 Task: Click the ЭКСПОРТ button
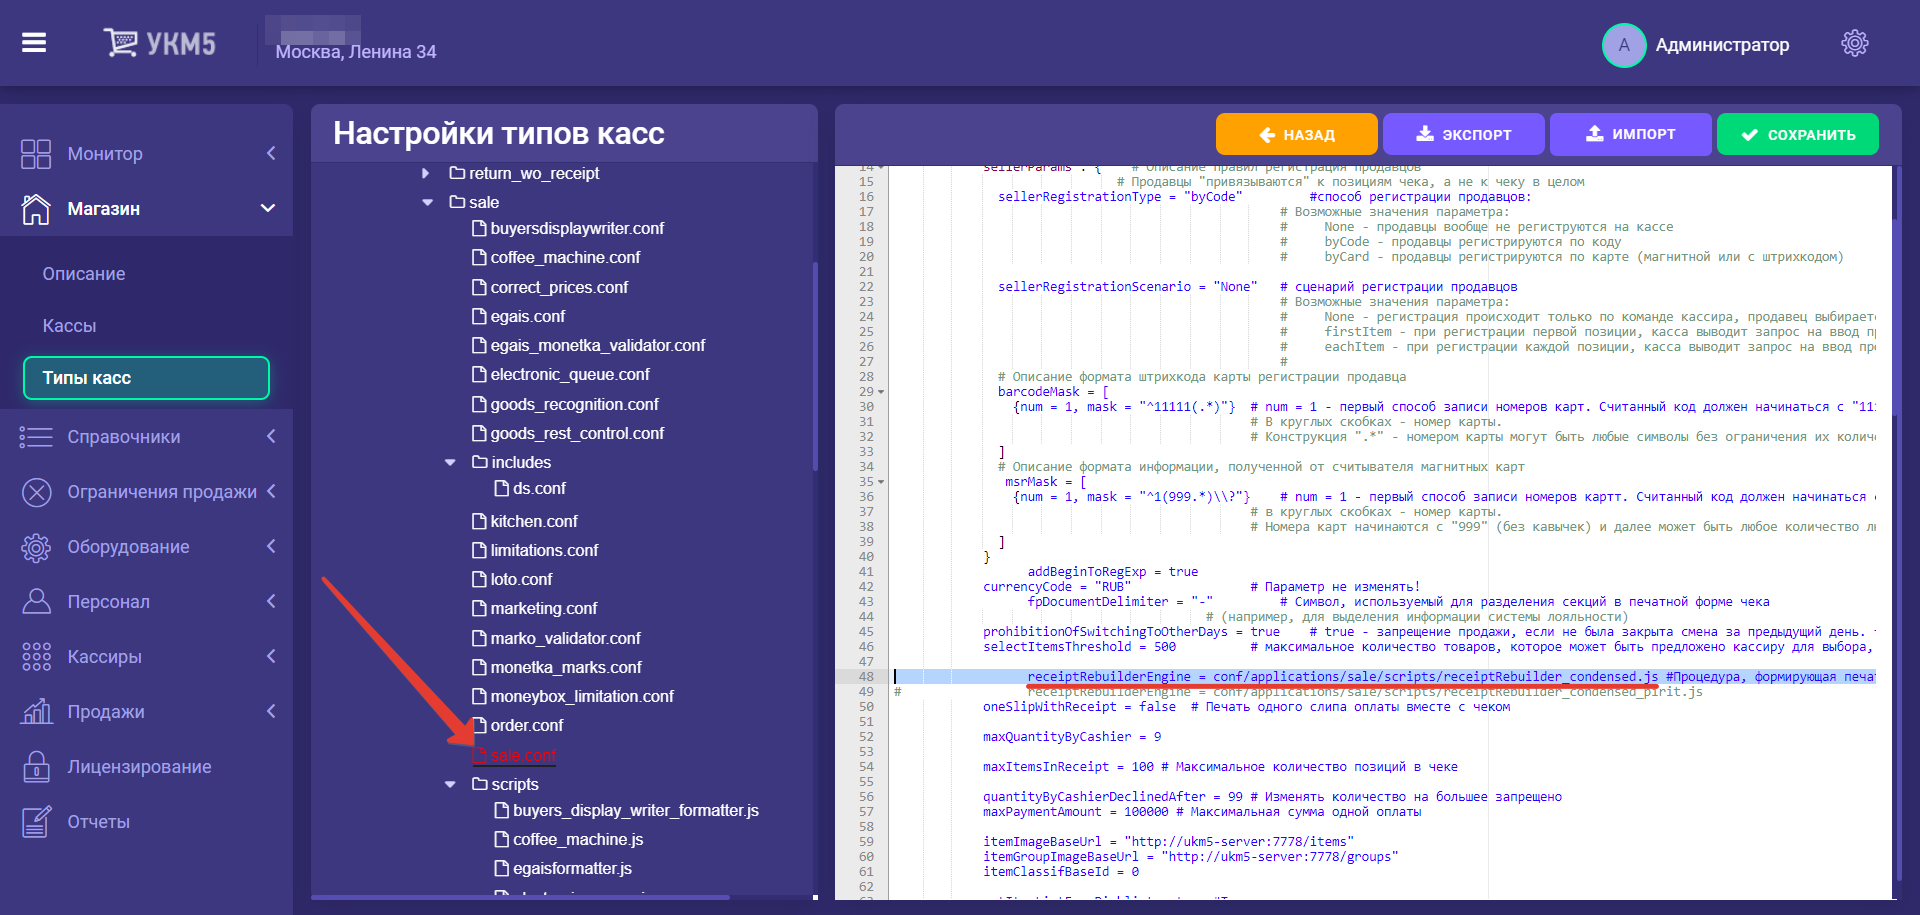[x=1464, y=134]
